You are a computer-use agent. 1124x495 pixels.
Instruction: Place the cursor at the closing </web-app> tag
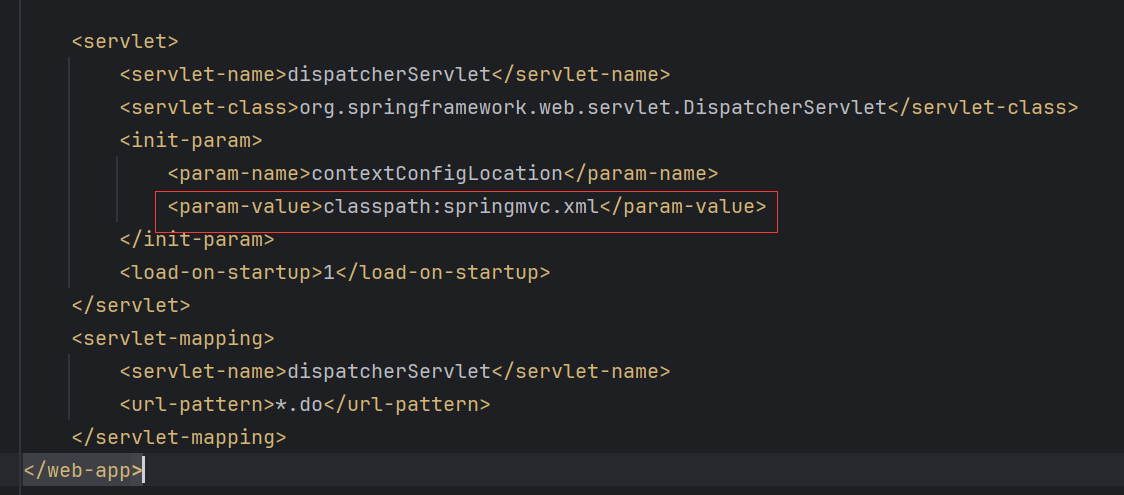click(83, 471)
